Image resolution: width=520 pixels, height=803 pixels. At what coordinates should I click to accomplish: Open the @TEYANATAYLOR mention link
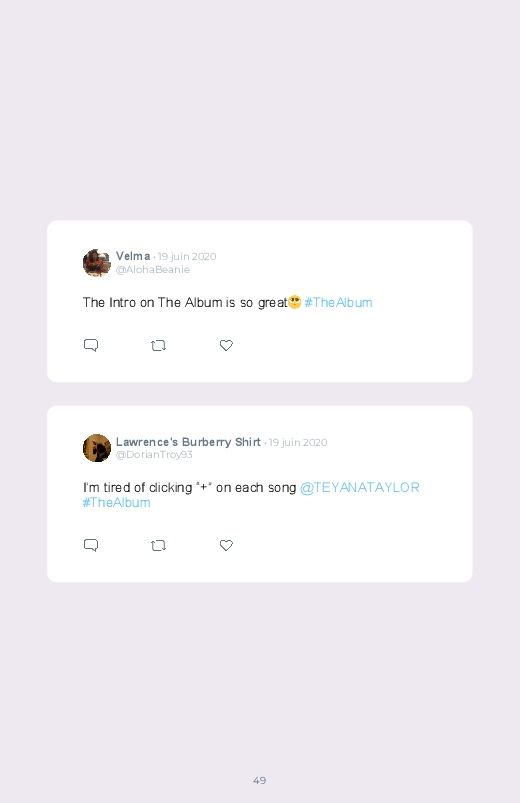[x=360, y=488]
